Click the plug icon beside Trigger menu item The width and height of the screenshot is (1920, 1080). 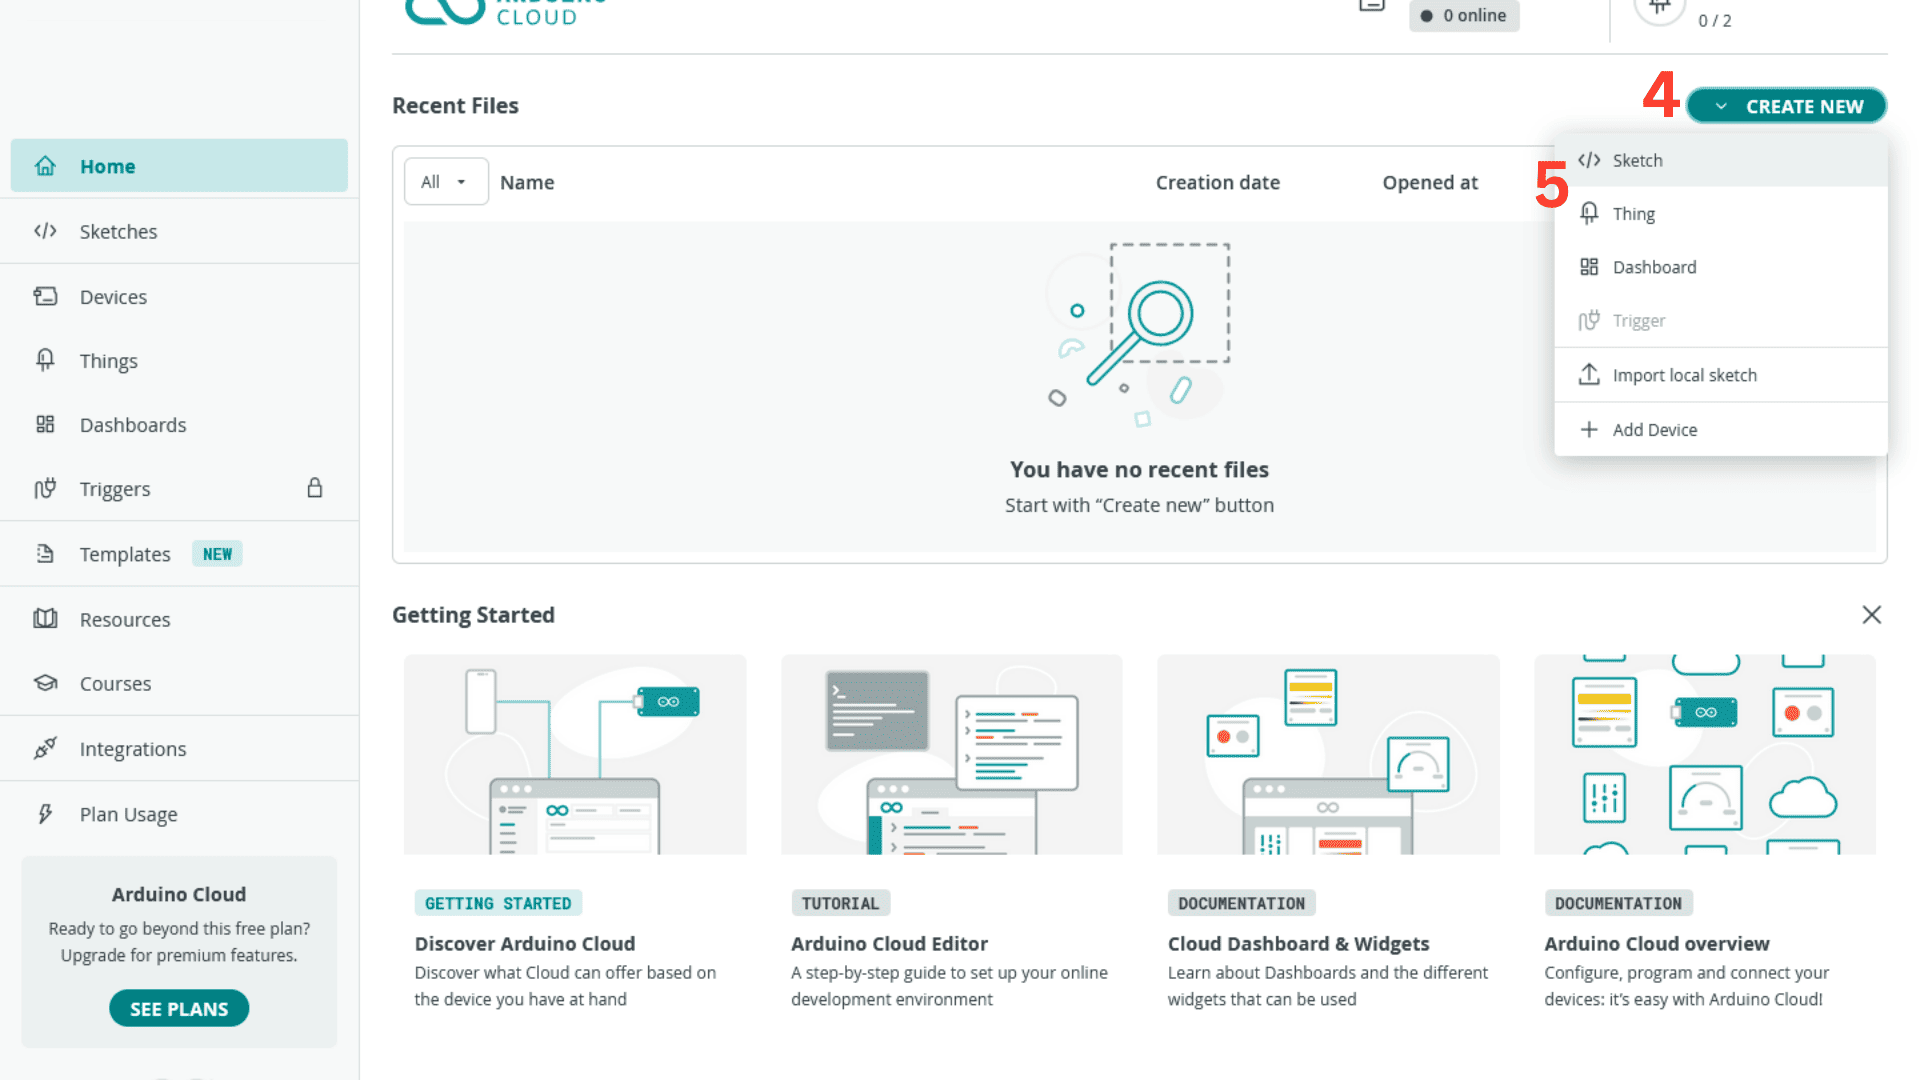[x=1589, y=320]
